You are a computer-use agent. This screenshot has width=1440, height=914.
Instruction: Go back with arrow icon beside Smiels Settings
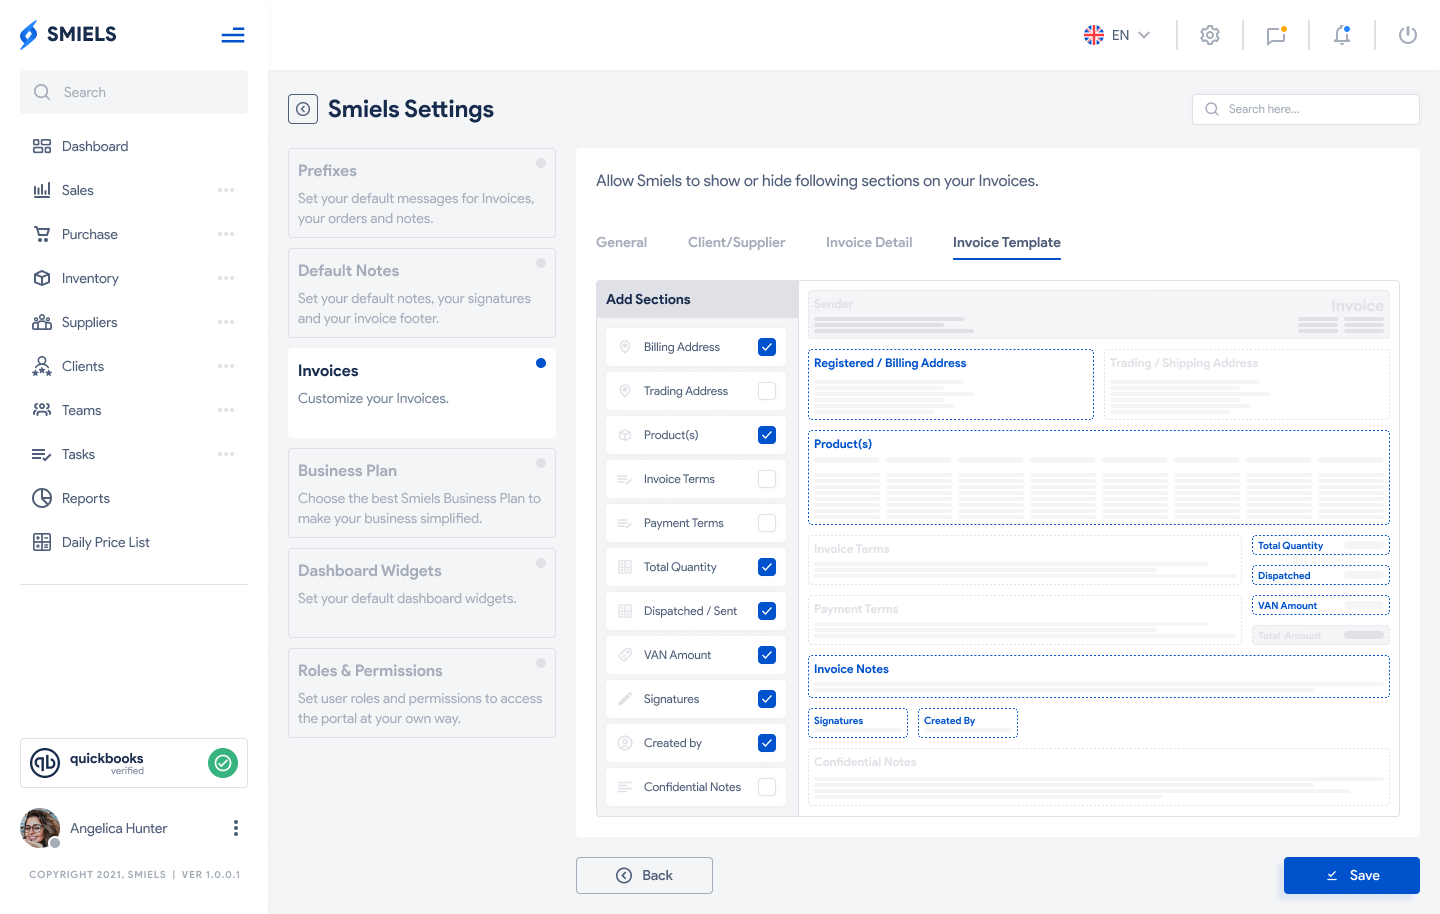click(x=303, y=109)
